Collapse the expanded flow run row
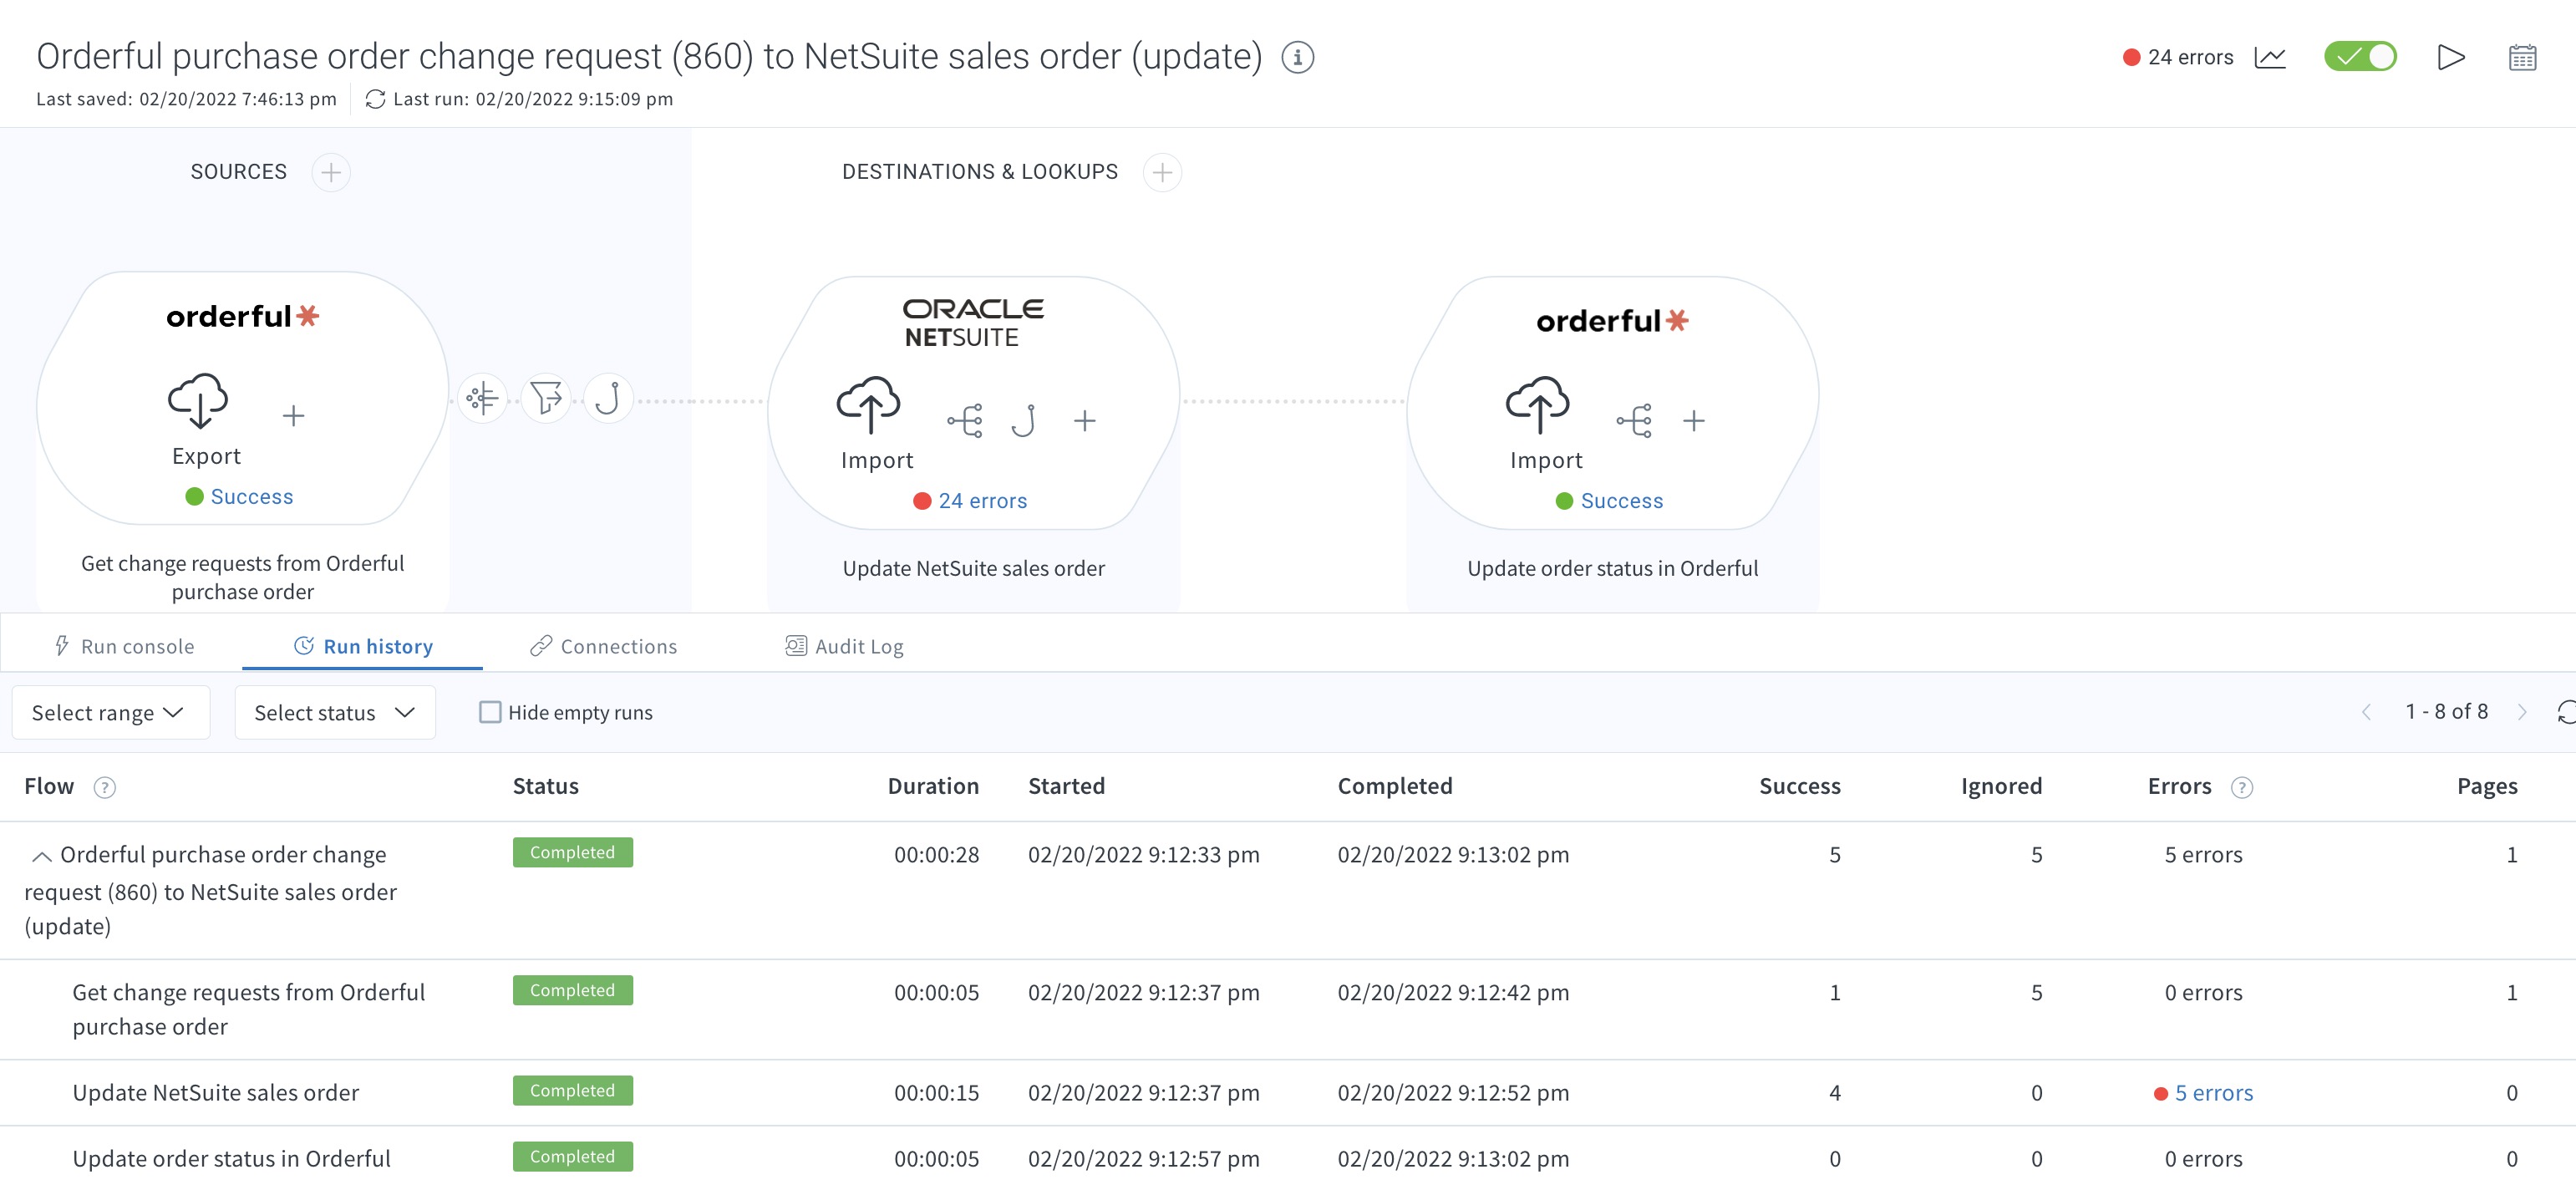This screenshot has height=1190, width=2576. (x=42, y=856)
